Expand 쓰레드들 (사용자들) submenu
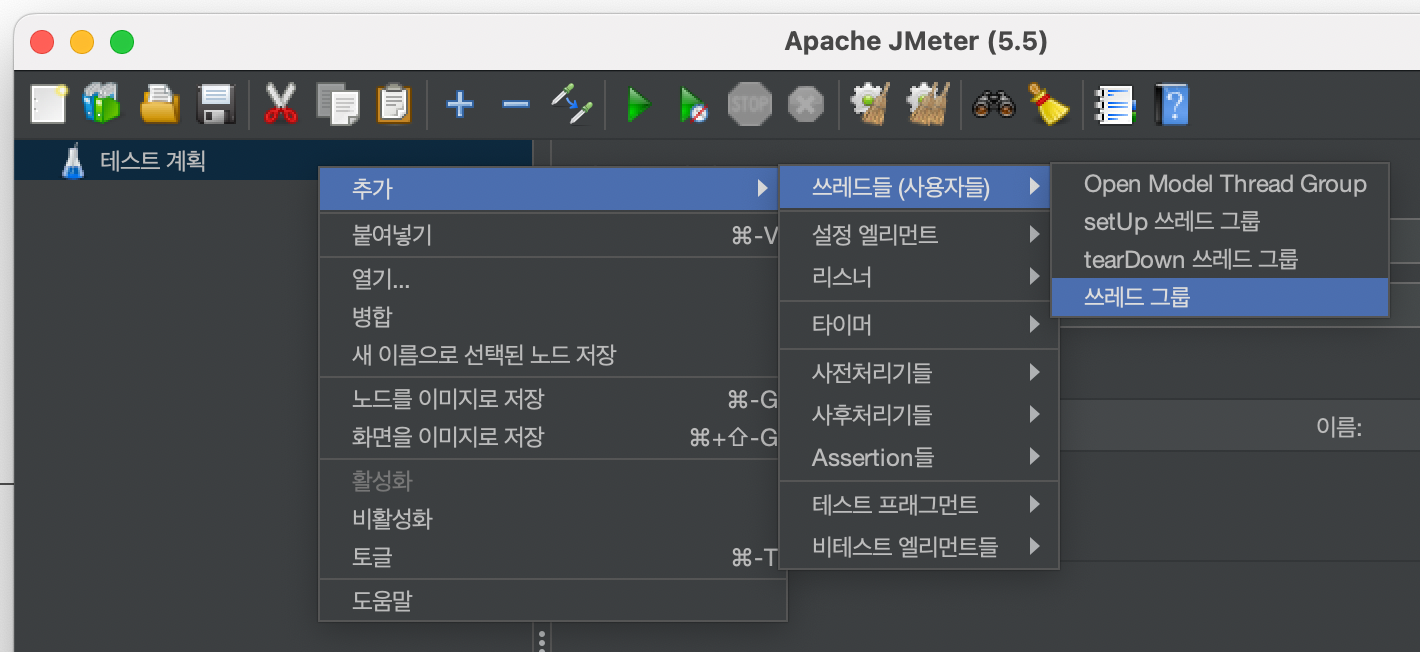 click(915, 187)
